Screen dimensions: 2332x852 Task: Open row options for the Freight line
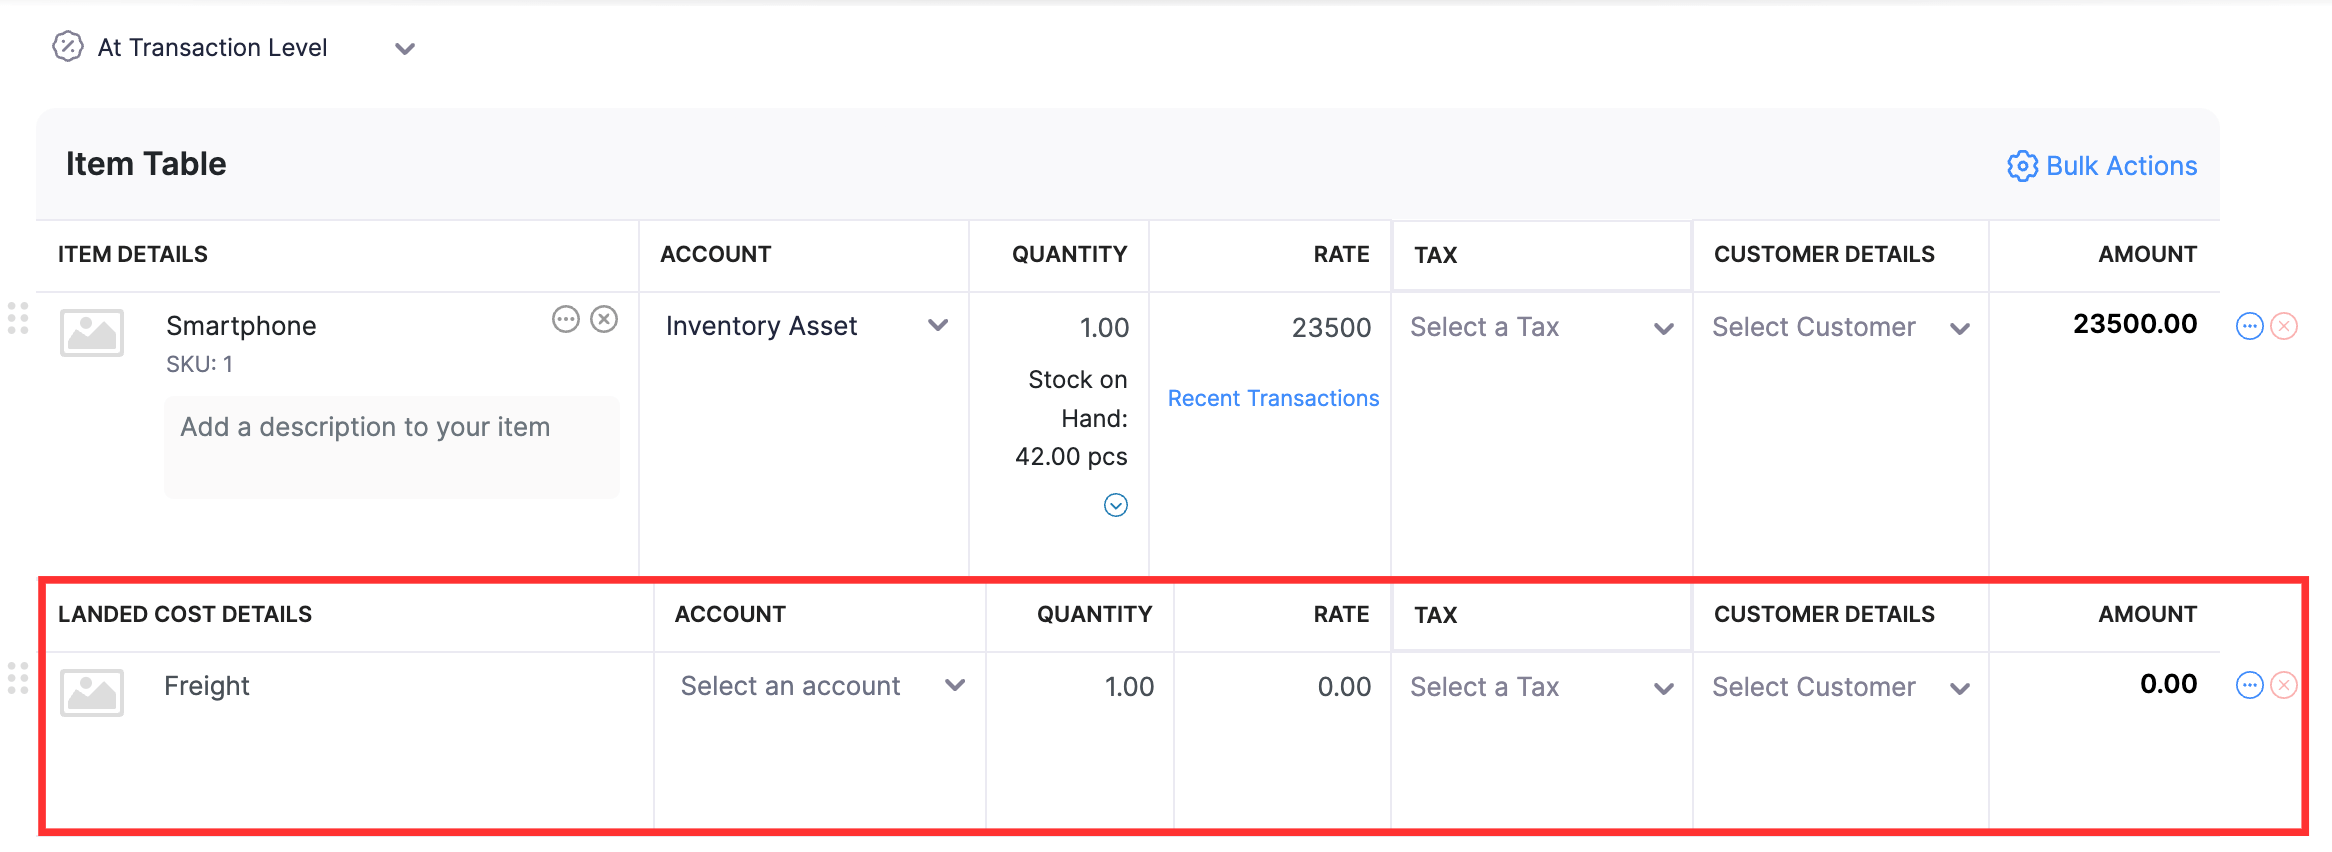tap(2249, 685)
